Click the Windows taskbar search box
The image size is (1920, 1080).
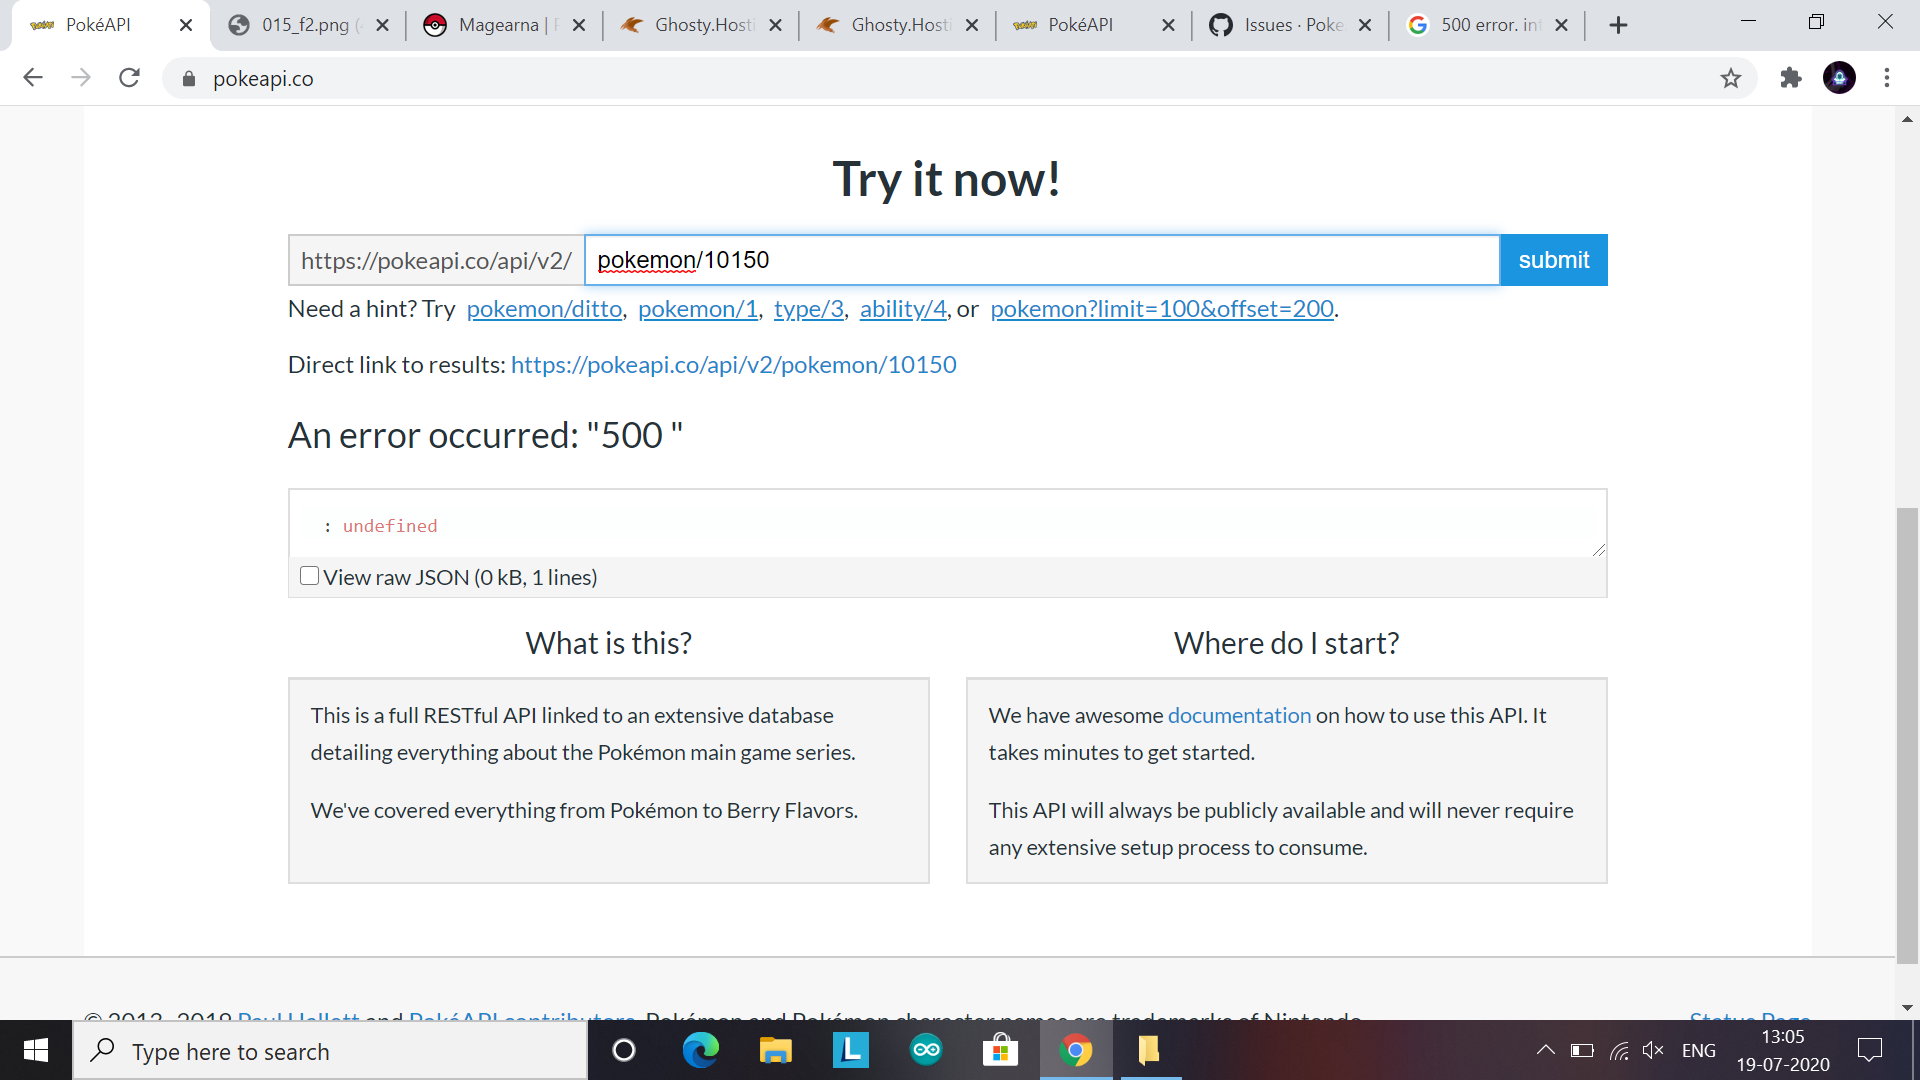(x=330, y=1050)
